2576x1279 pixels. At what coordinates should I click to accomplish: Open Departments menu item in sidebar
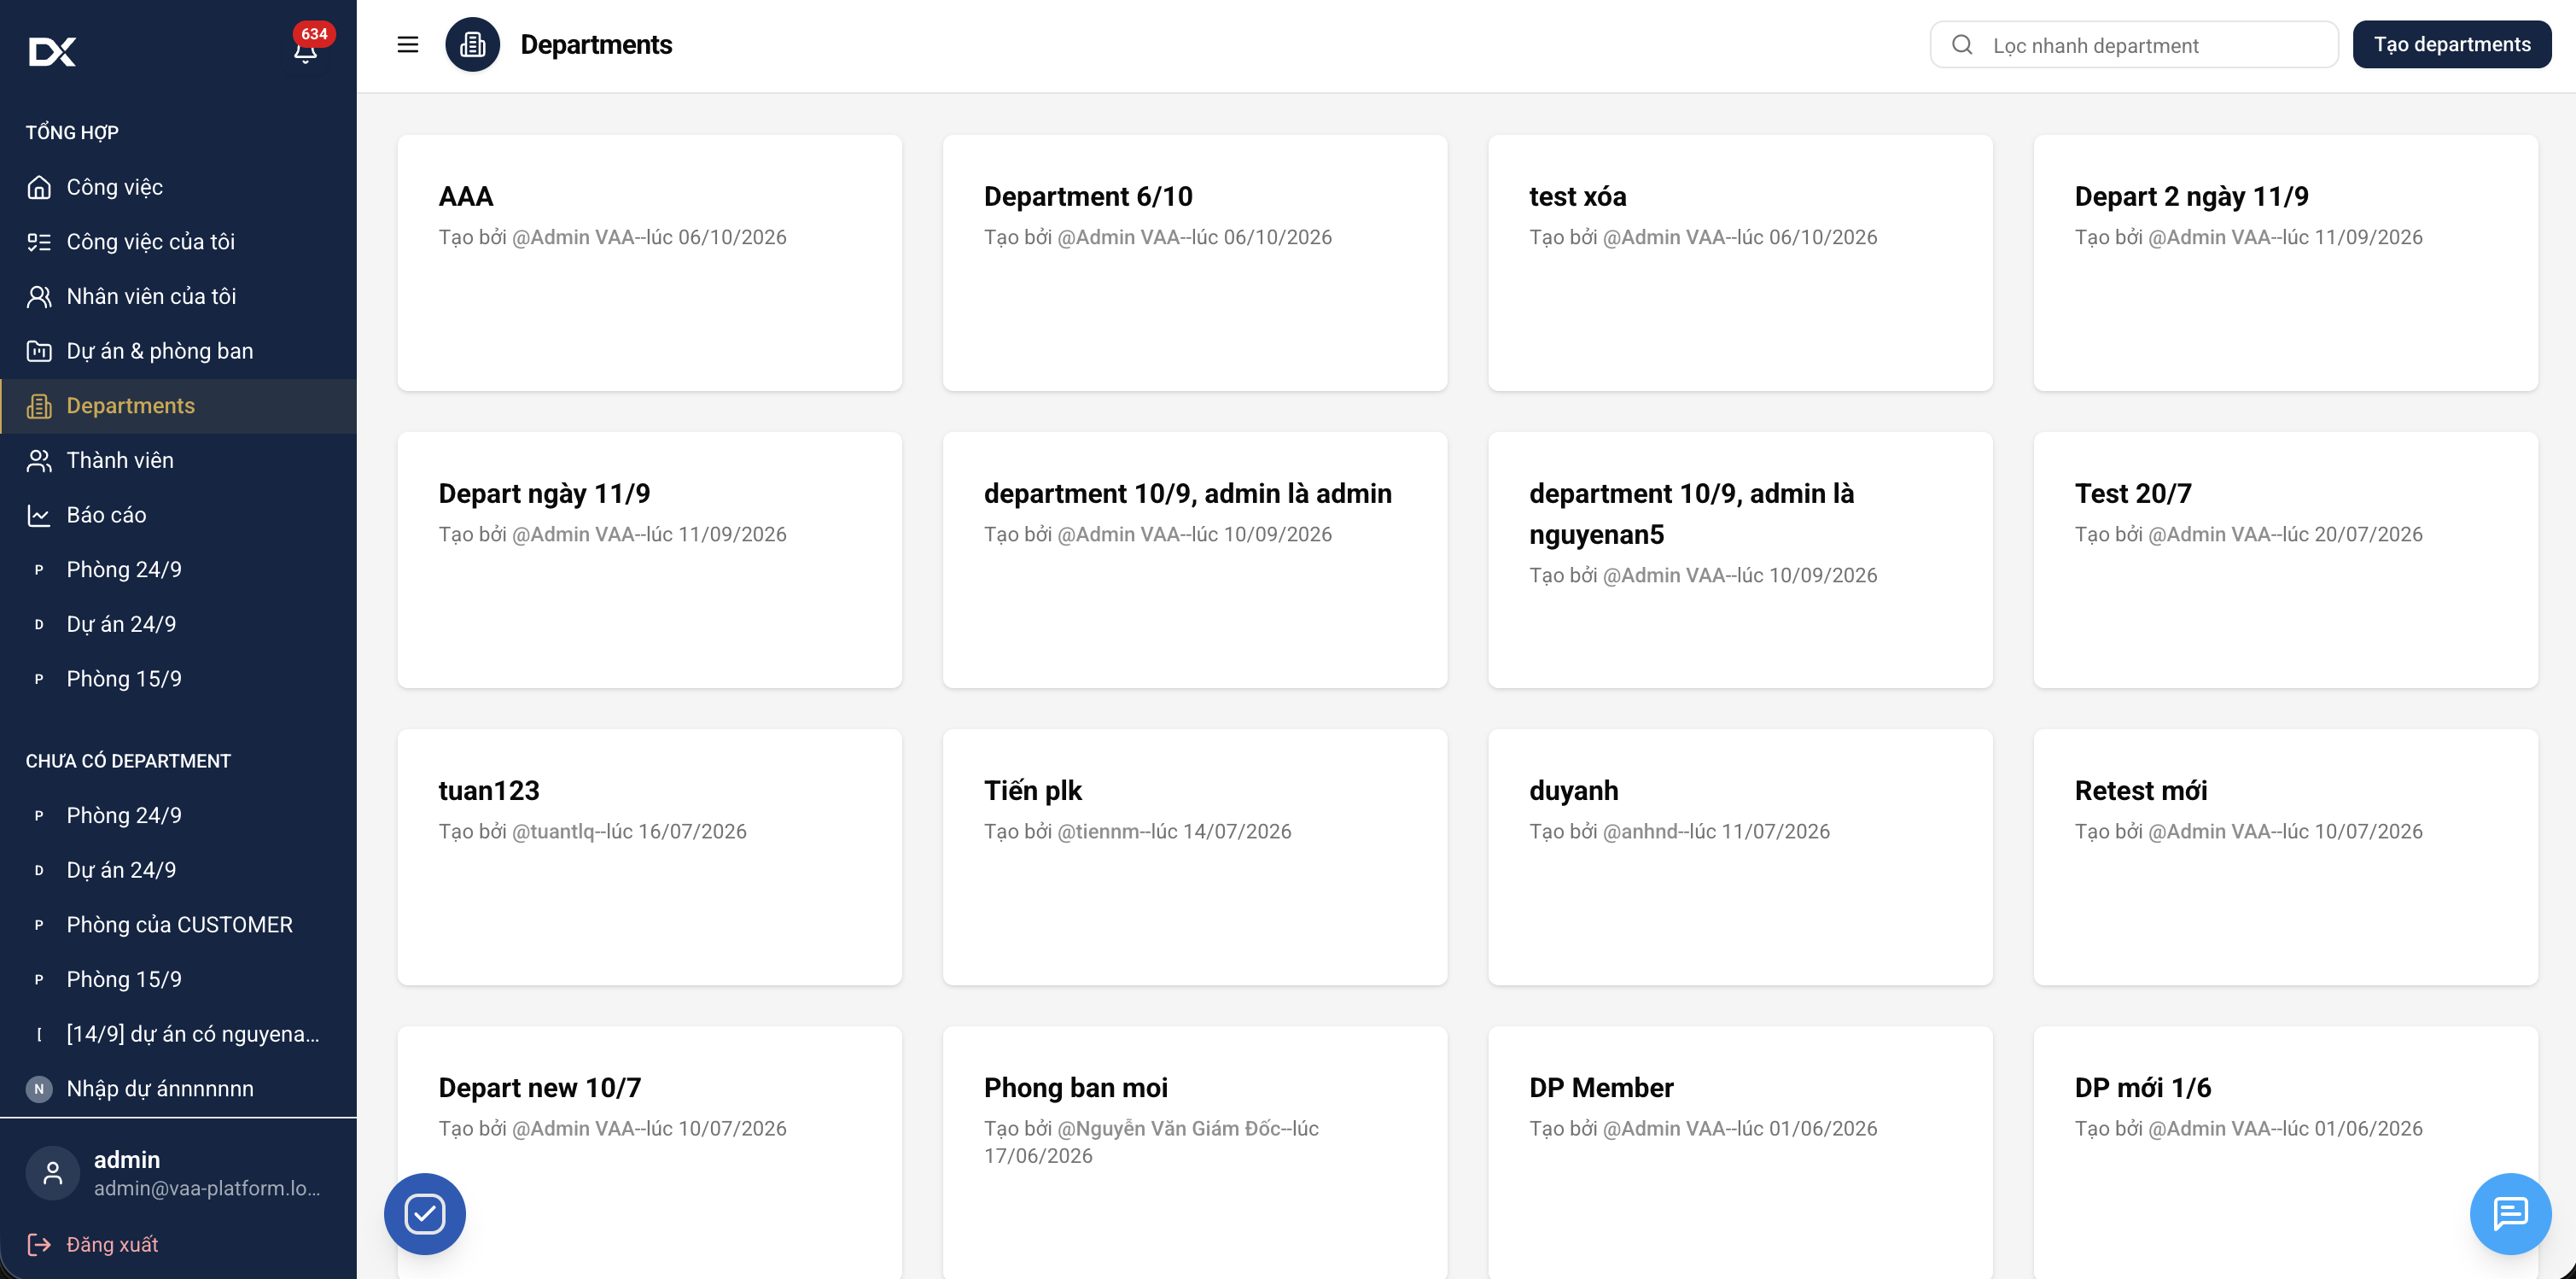[x=179, y=406]
